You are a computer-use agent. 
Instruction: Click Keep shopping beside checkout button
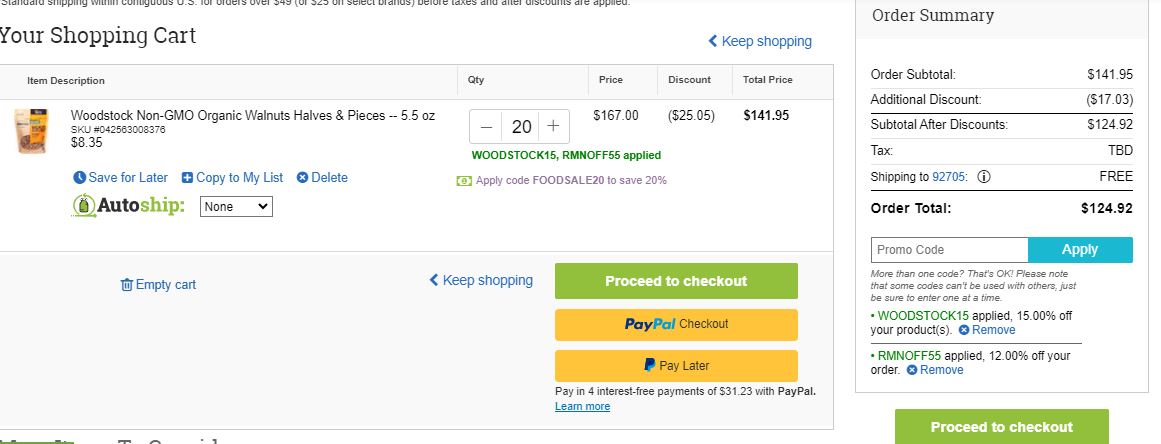point(481,280)
